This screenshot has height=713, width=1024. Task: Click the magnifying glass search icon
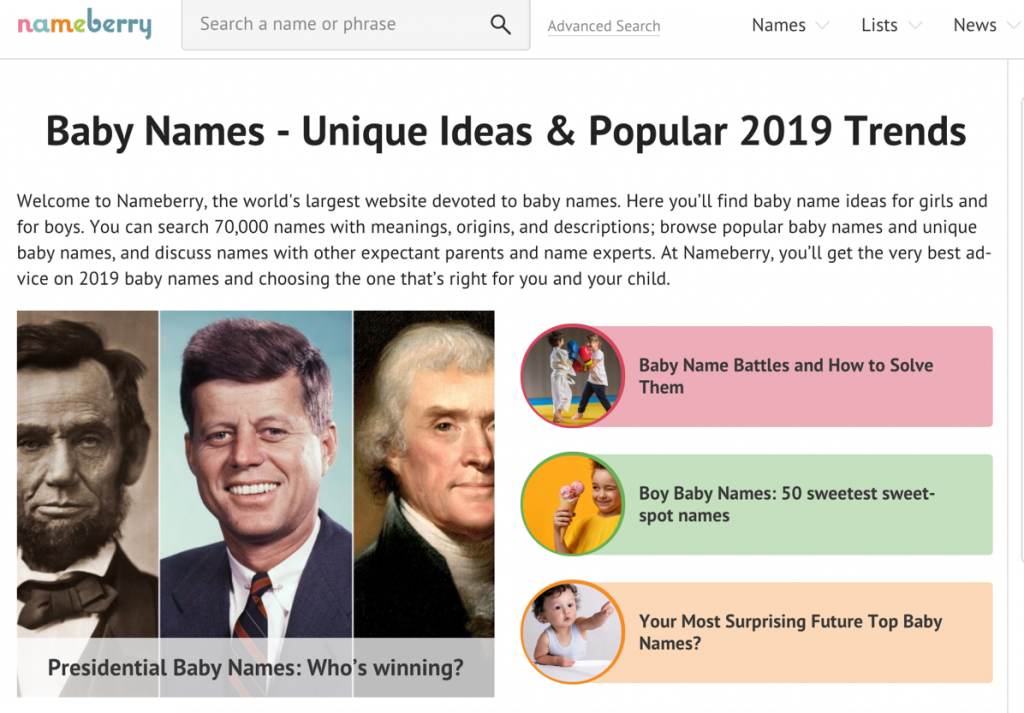pyautogui.click(x=500, y=25)
